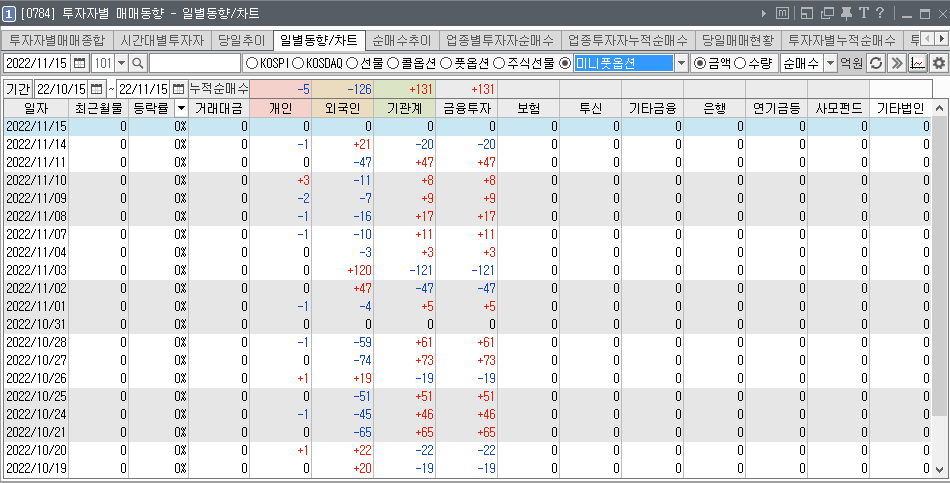Select the KOSDAQ radio button

(x=298, y=63)
